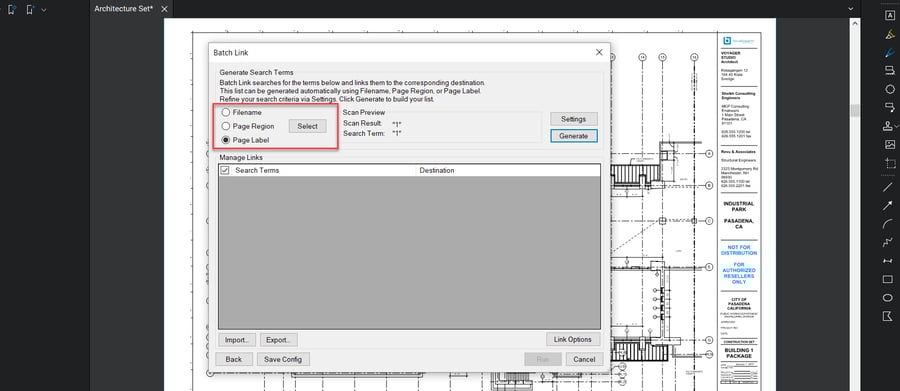Open dropdown arrow next to bookmark icons

[44, 10]
